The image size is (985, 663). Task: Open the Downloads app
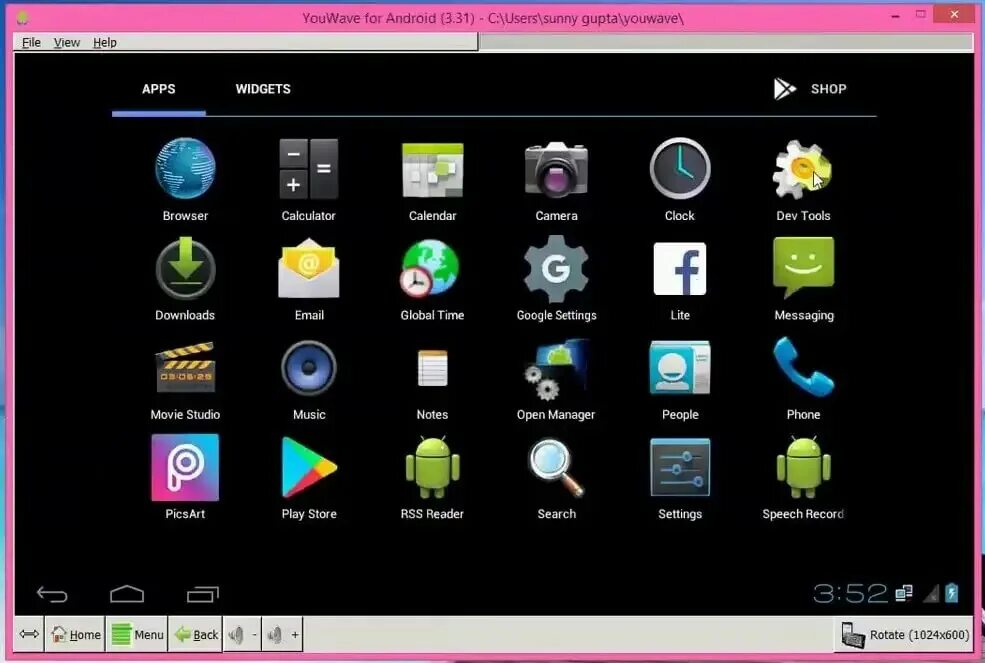pos(185,268)
